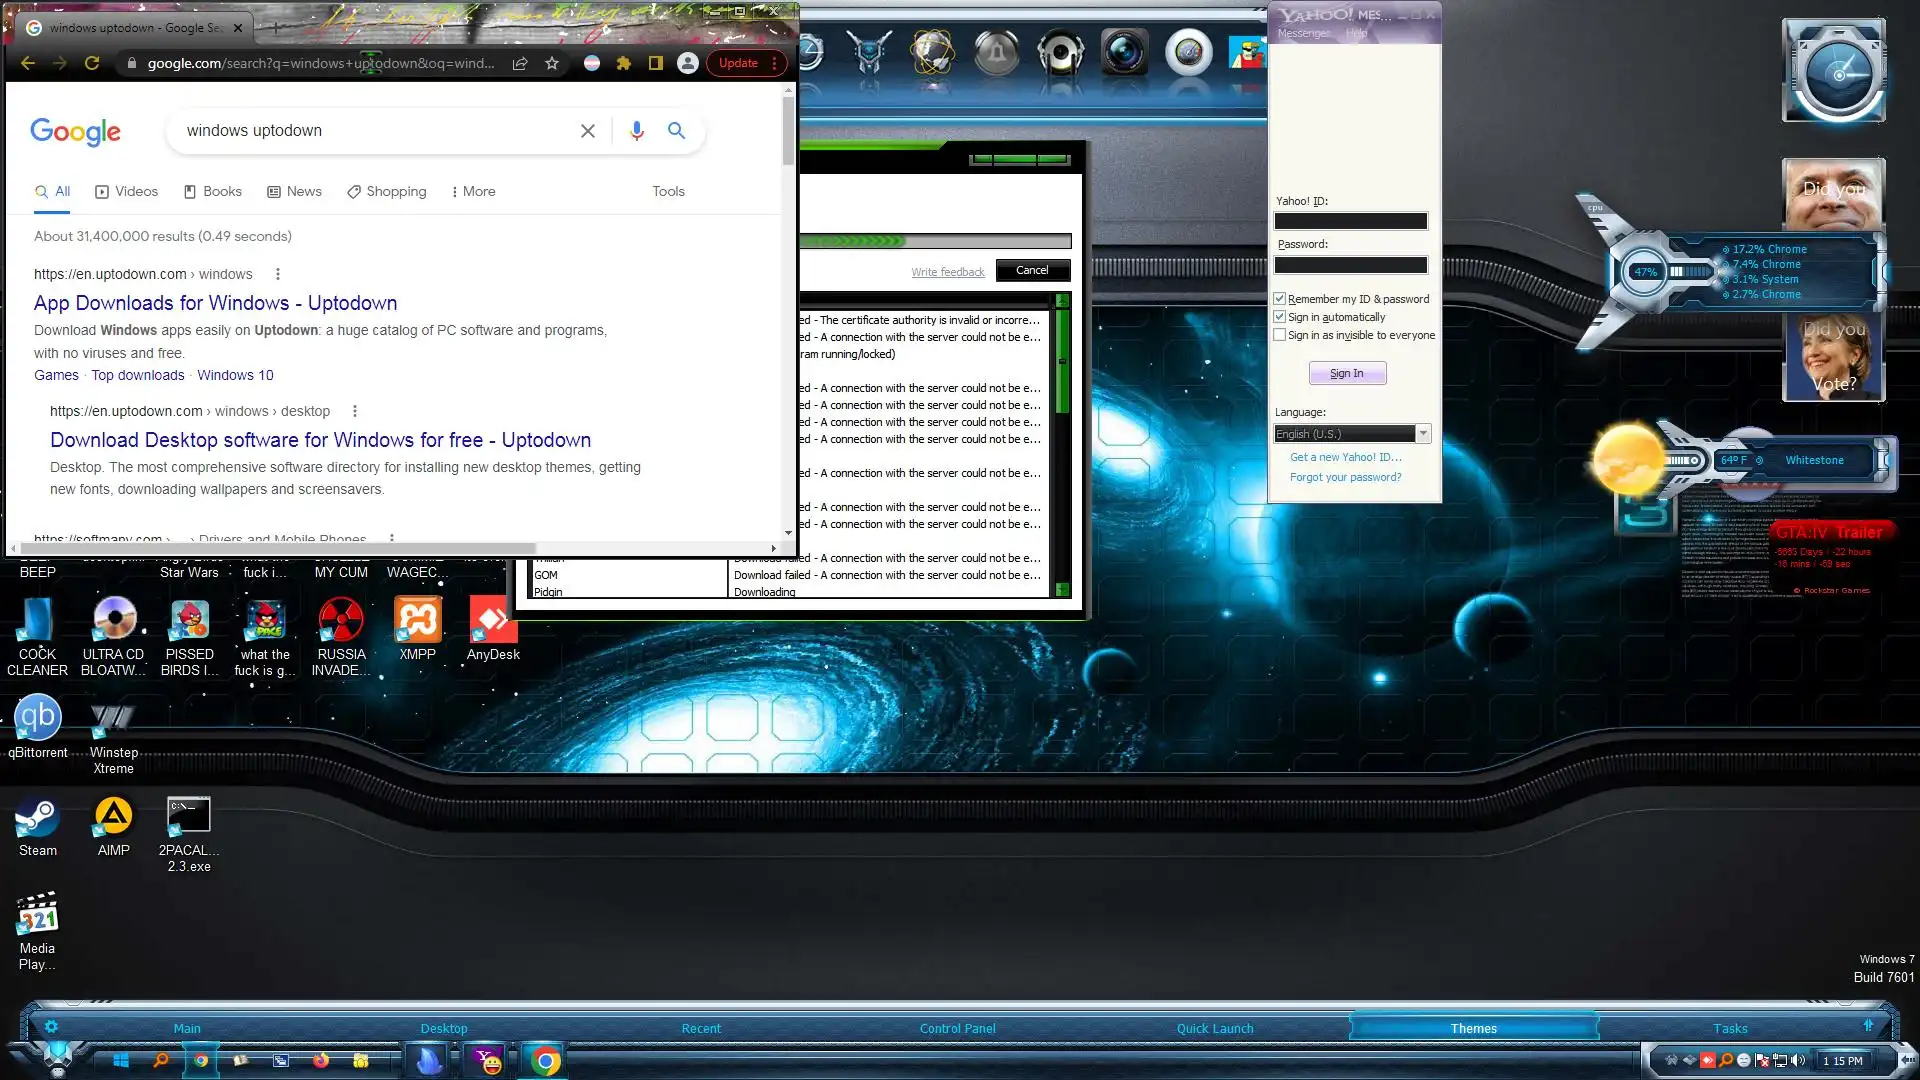This screenshot has height=1080, width=1920.
Task: Click the Google voice search microphone icon
Action: tap(637, 131)
